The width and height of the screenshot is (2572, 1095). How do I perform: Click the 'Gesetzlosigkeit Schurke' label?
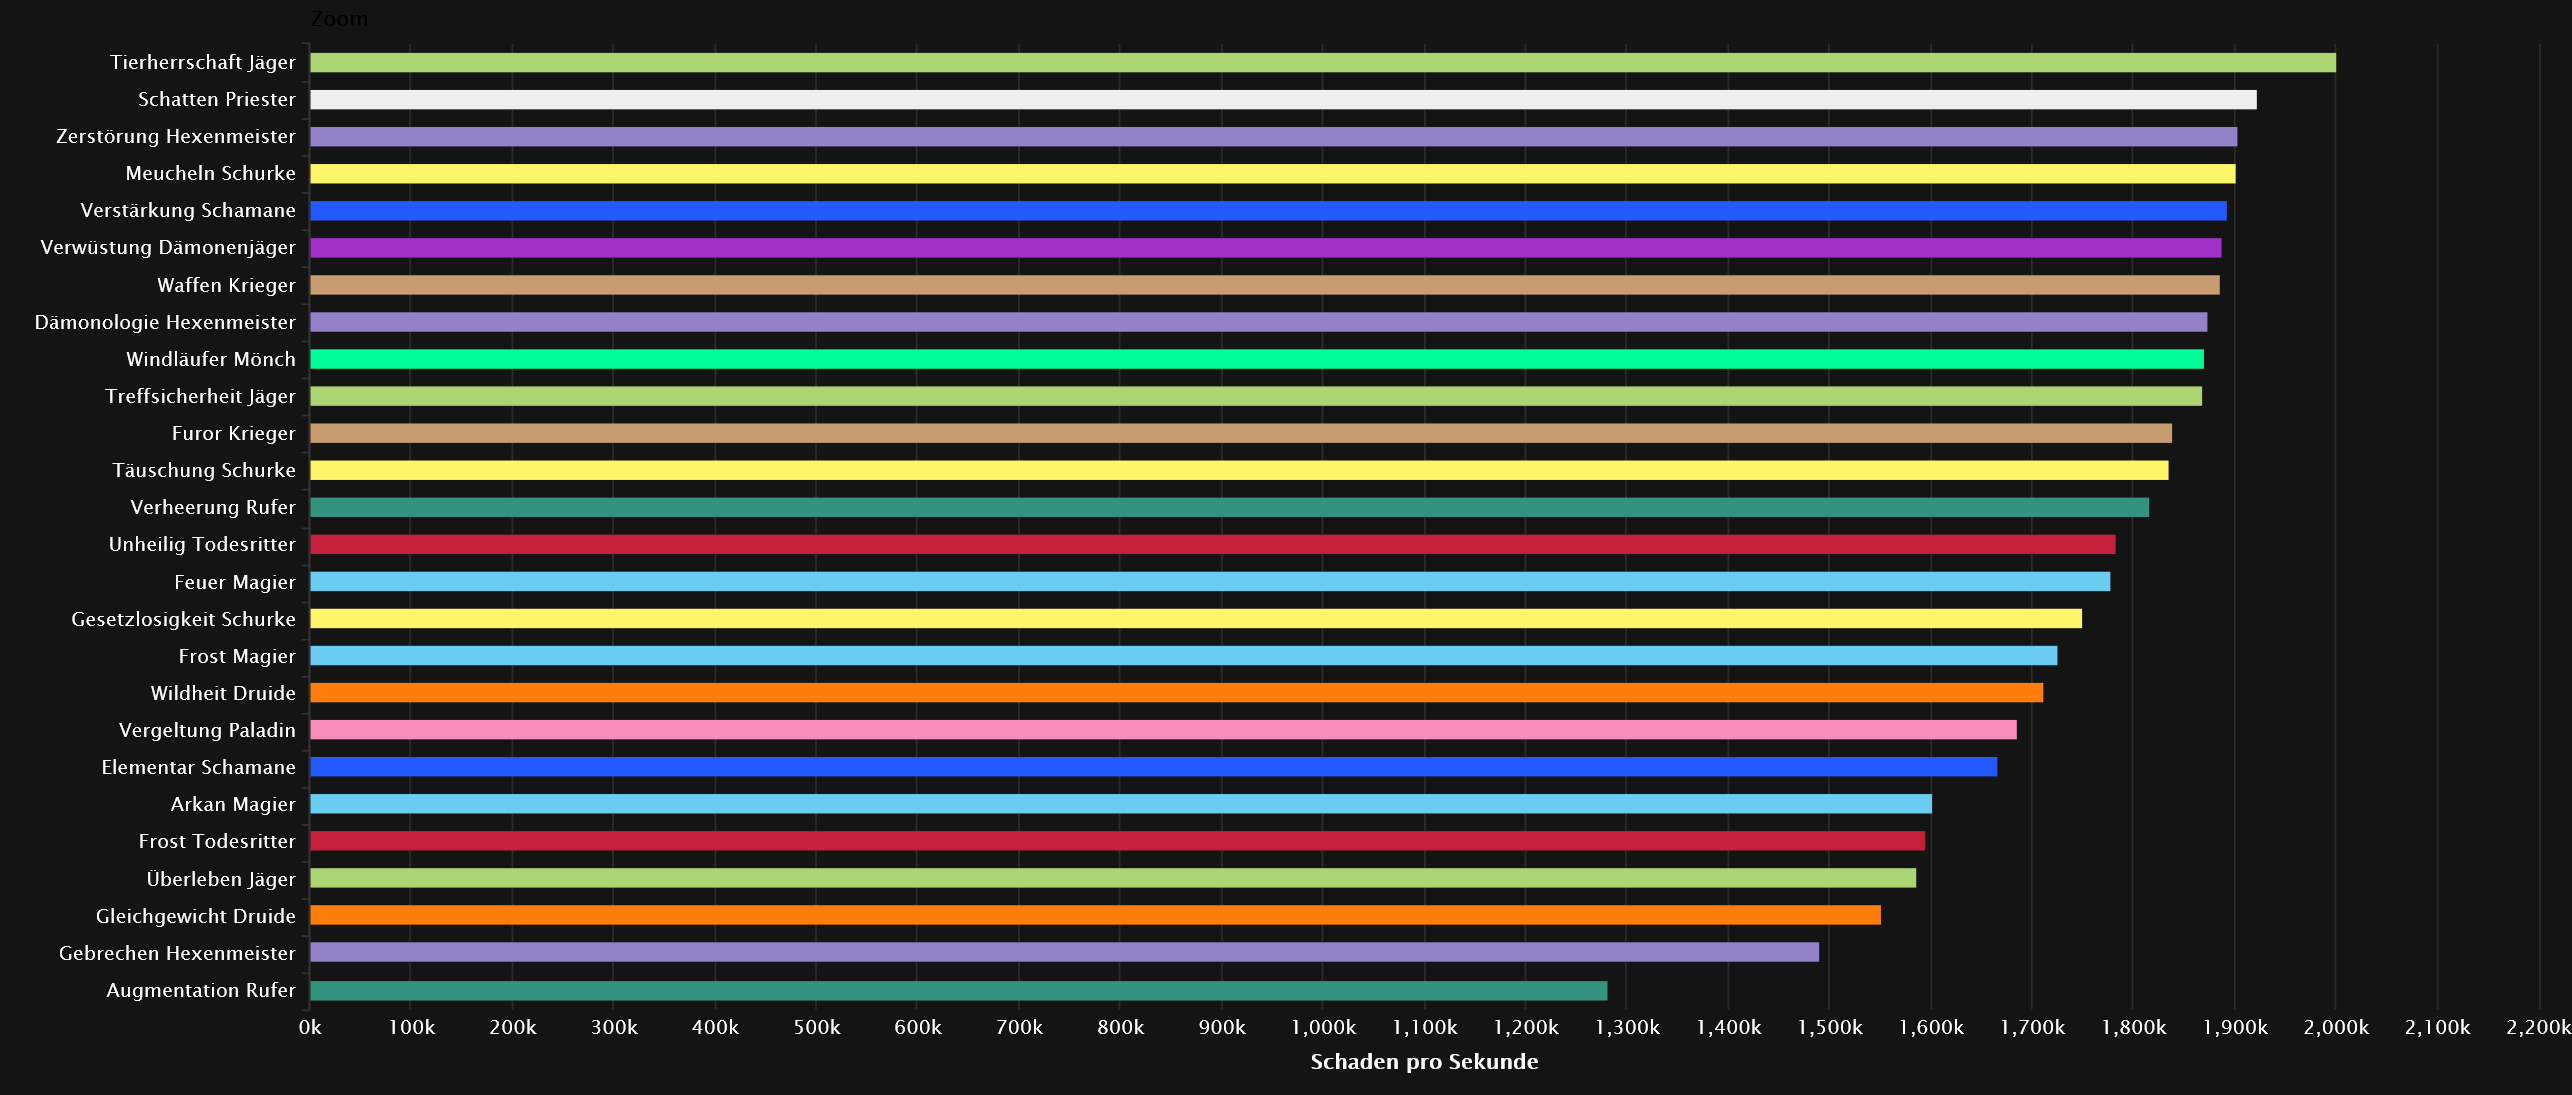point(184,619)
